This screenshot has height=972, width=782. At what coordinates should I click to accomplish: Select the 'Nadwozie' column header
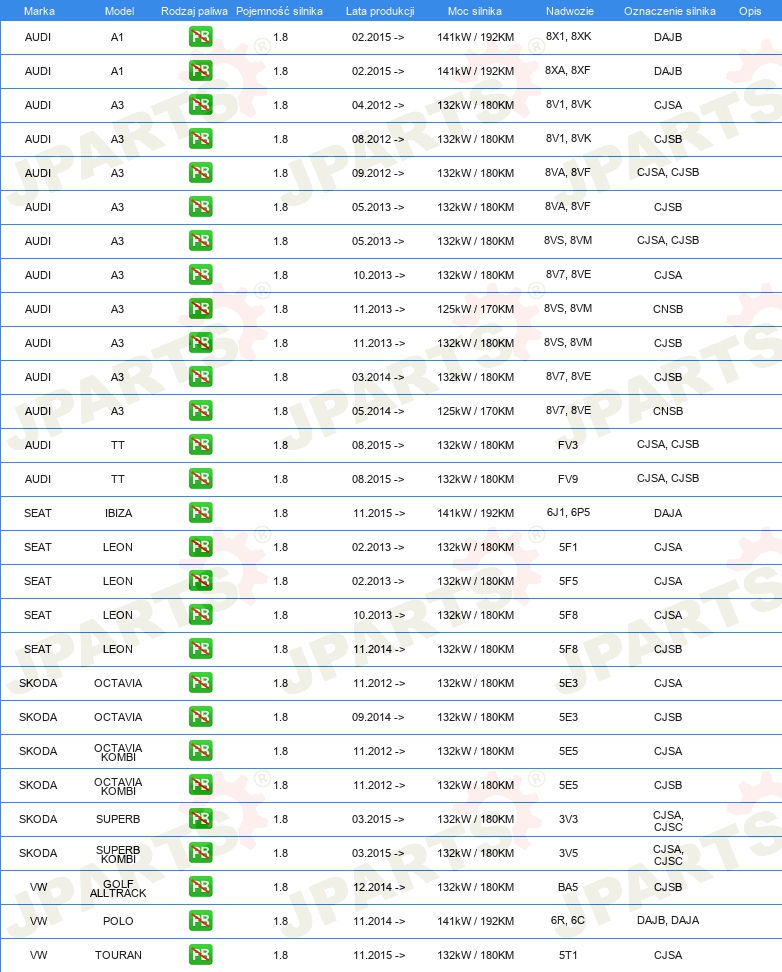pyautogui.click(x=570, y=11)
